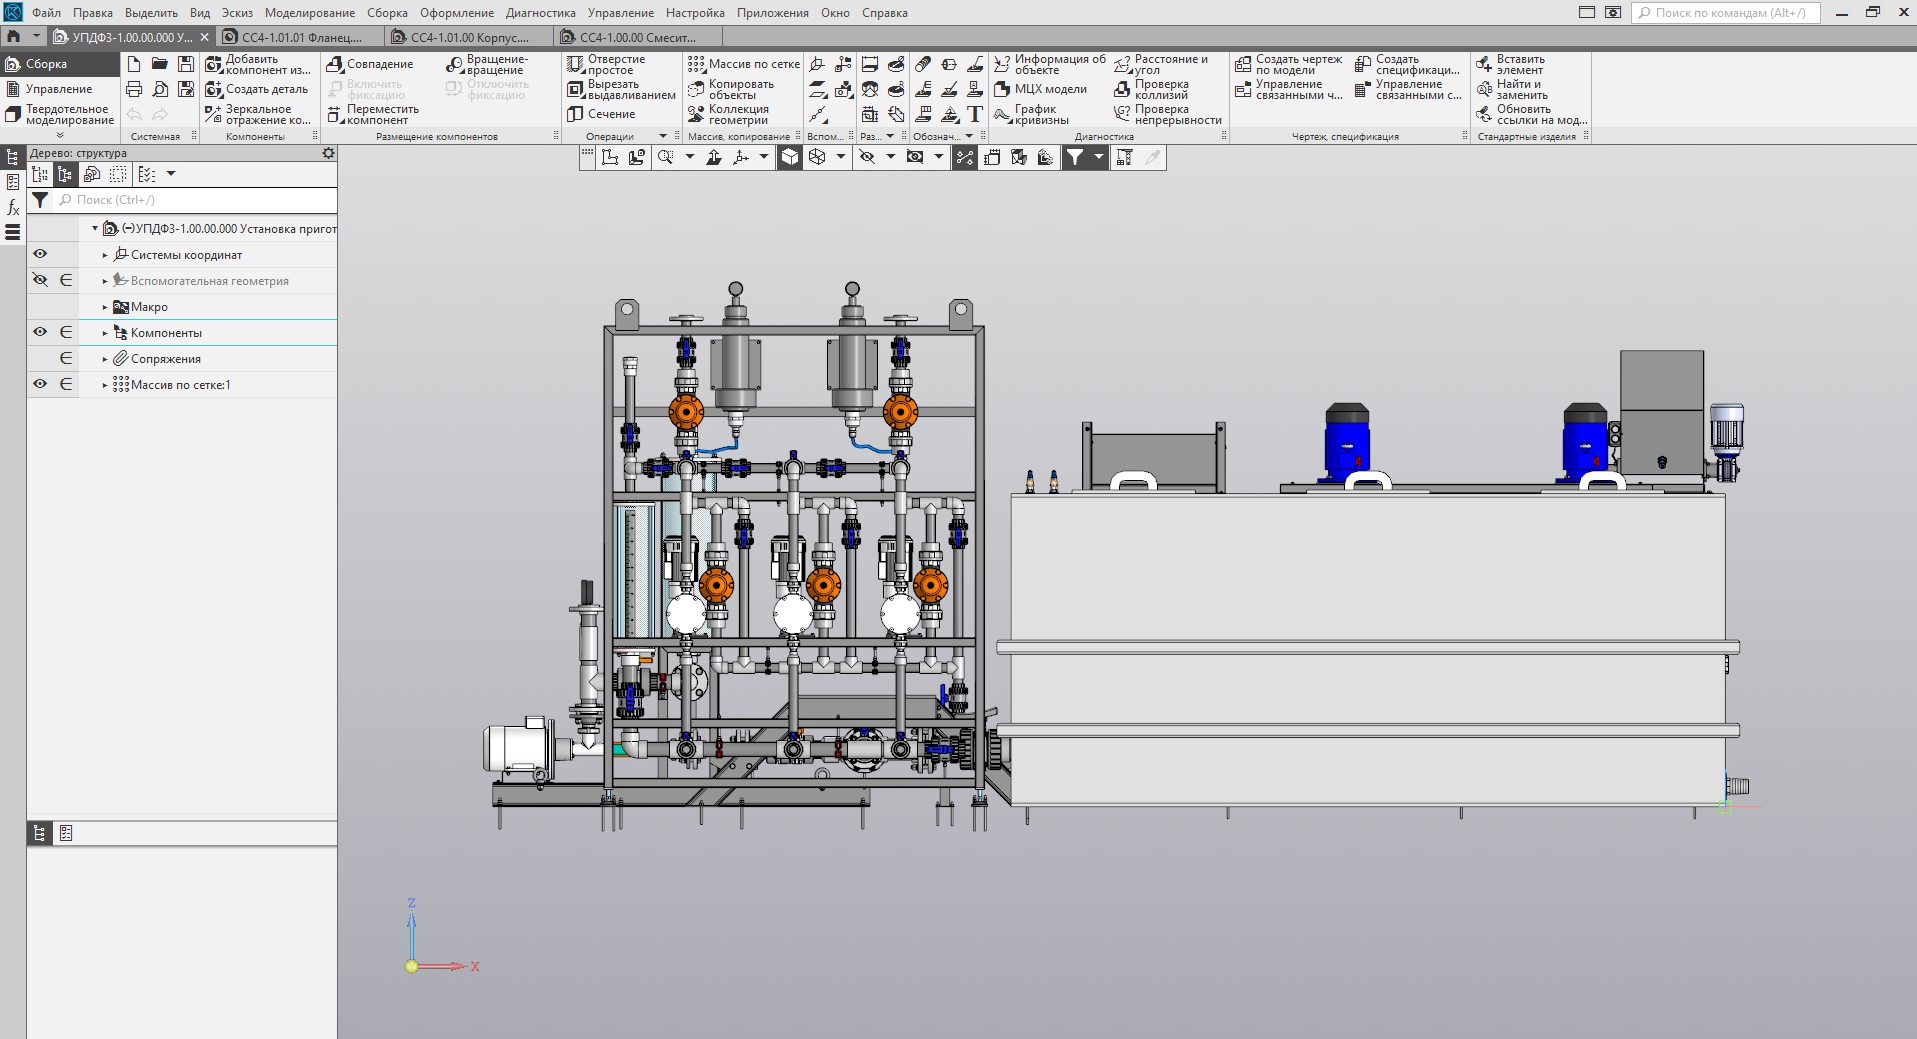Click the tree panel settings gear
1917x1039 pixels.
(x=328, y=154)
